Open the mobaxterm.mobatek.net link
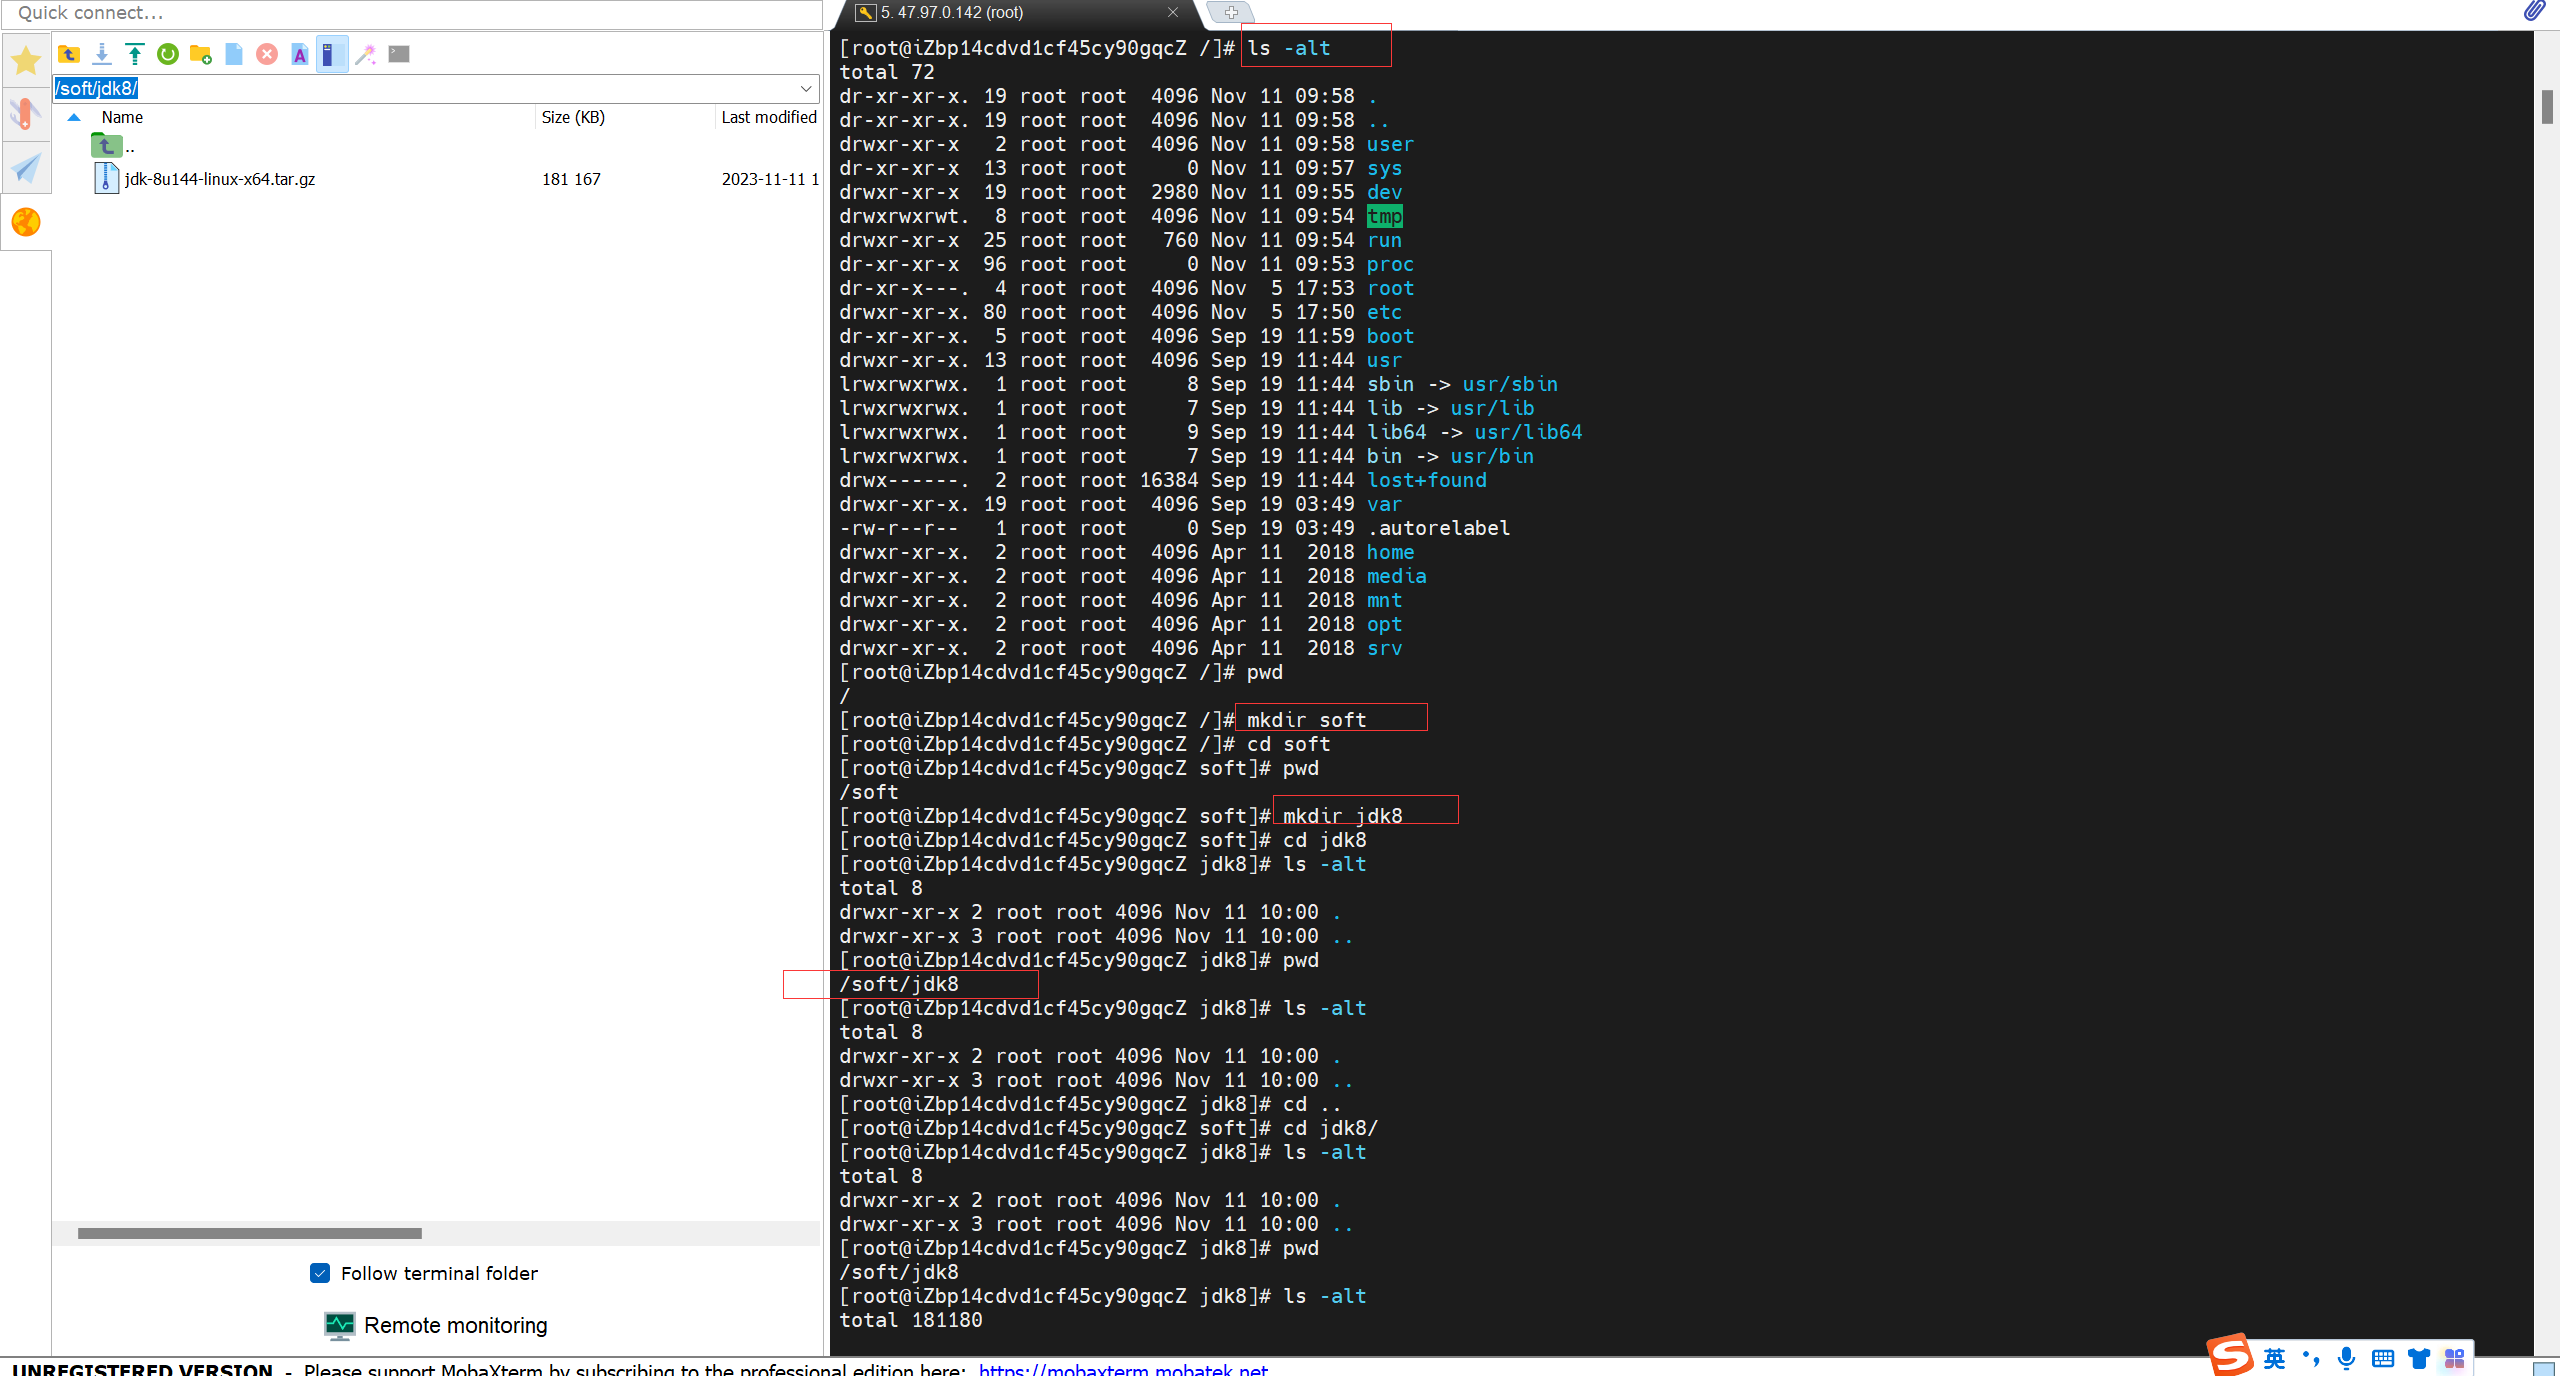The height and width of the screenshot is (1376, 2560). point(1123,1369)
